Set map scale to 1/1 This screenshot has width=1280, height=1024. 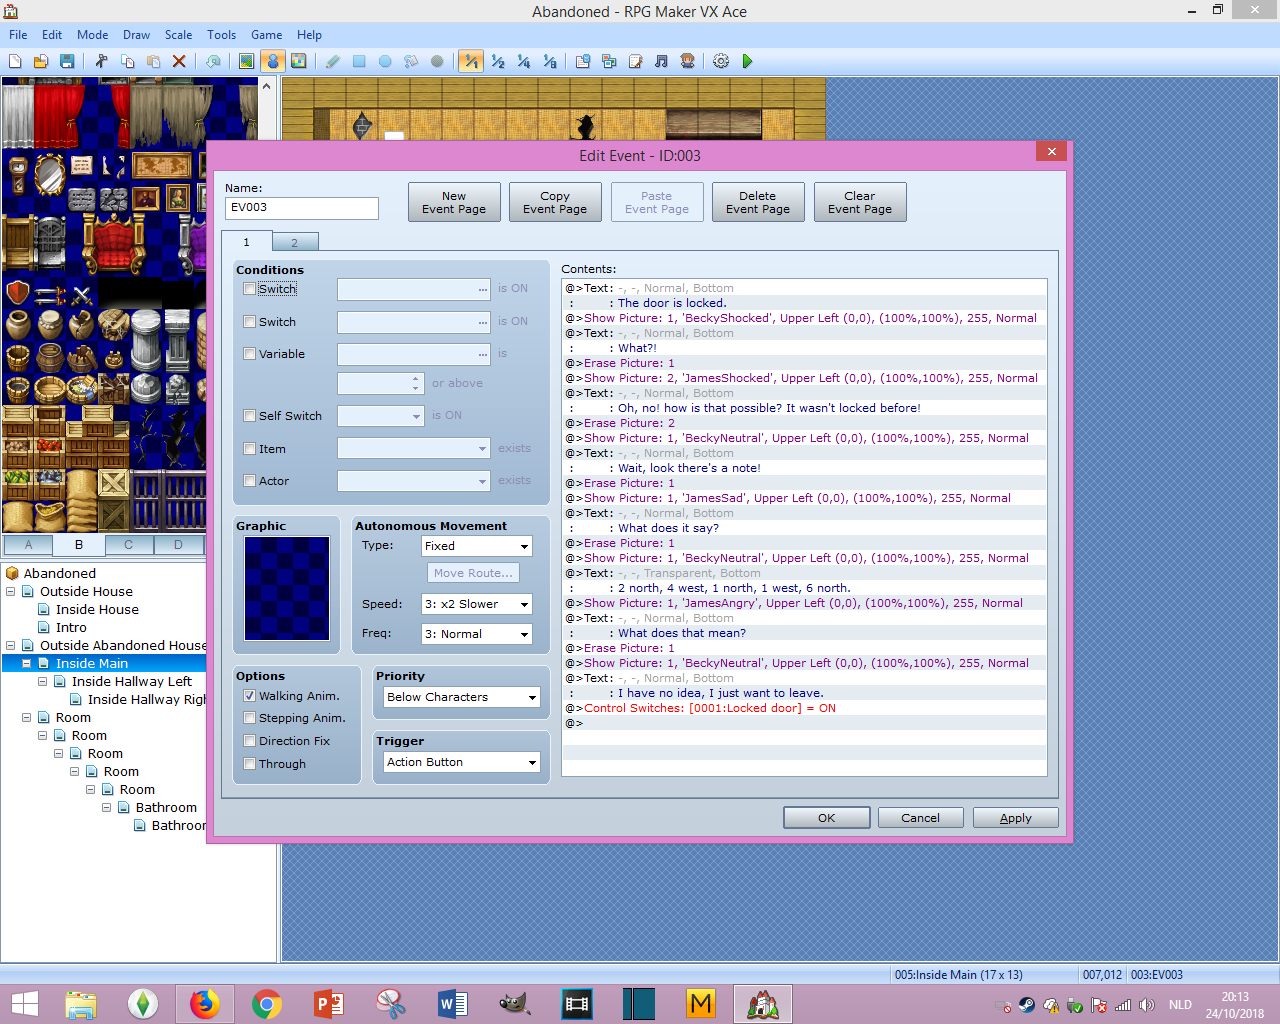(471, 62)
